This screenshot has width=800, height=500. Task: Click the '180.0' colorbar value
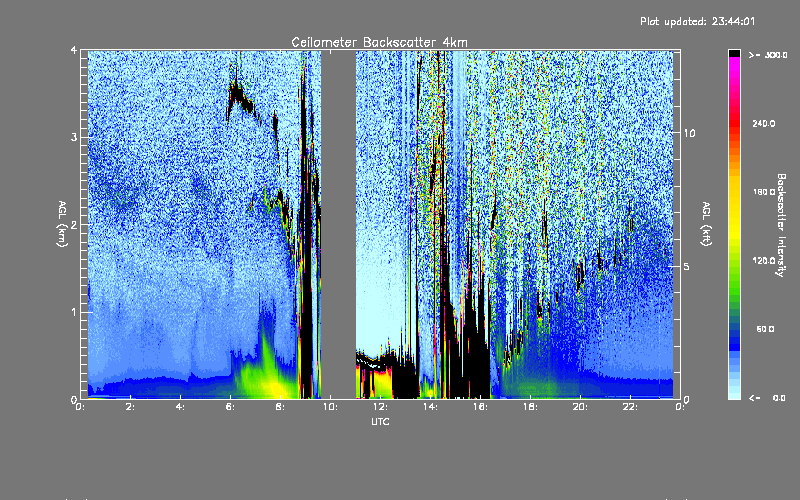[x=764, y=192]
